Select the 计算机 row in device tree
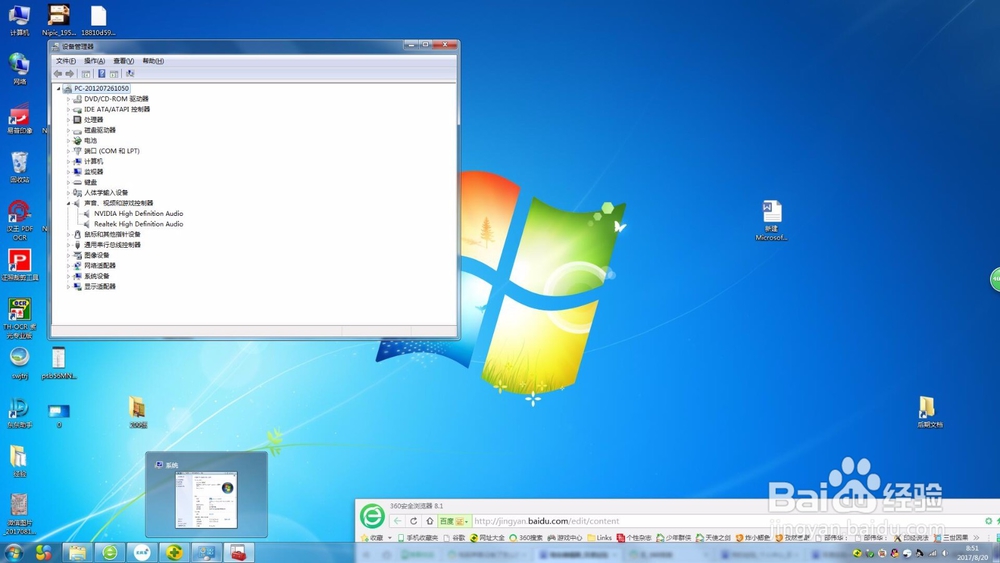Image resolution: width=1000 pixels, height=563 pixels. 88,162
